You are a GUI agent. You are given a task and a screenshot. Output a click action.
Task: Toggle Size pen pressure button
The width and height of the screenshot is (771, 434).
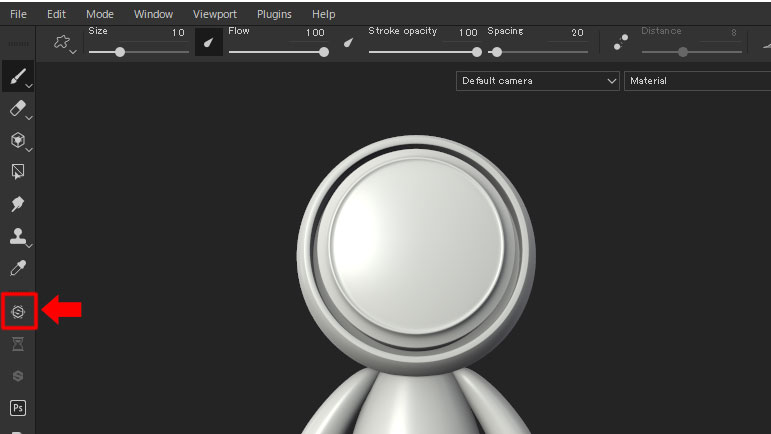coord(208,42)
